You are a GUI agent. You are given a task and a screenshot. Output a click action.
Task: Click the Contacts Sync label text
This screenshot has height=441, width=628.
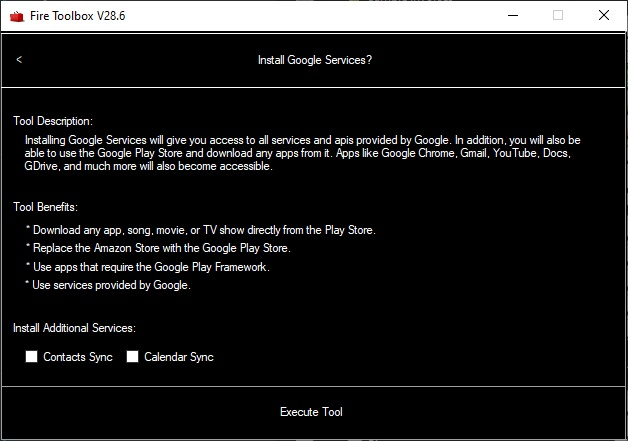(78, 357)
